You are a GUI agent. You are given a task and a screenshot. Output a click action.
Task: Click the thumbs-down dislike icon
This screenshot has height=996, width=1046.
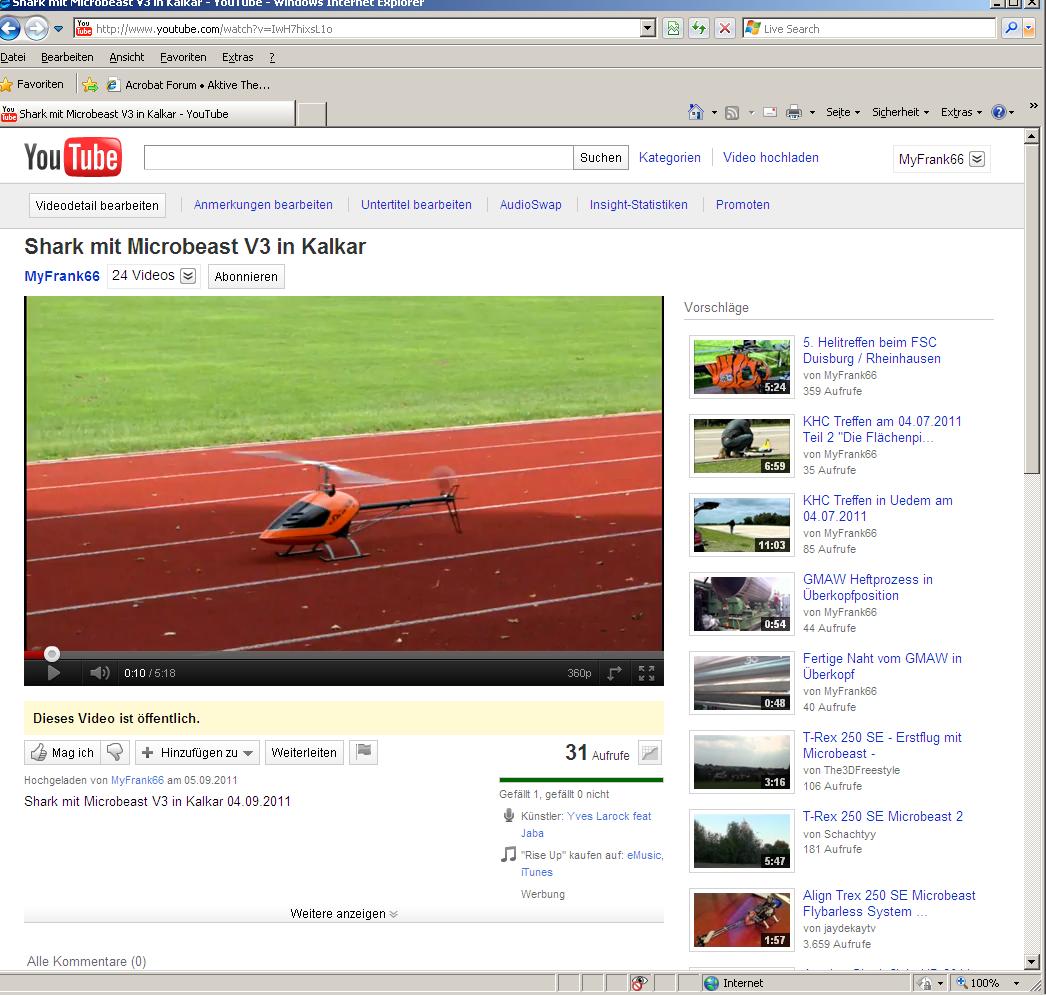115,752
